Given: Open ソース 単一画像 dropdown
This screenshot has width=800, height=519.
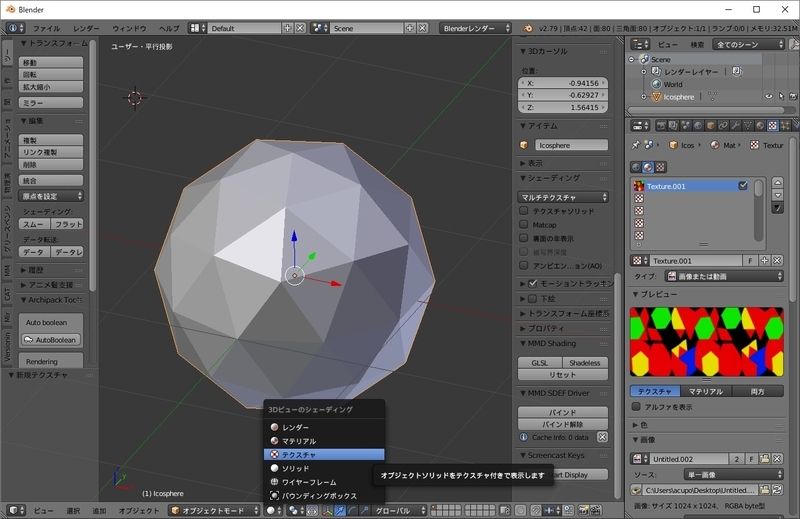Looking at the screenshot, I should [x=733, y=475].
